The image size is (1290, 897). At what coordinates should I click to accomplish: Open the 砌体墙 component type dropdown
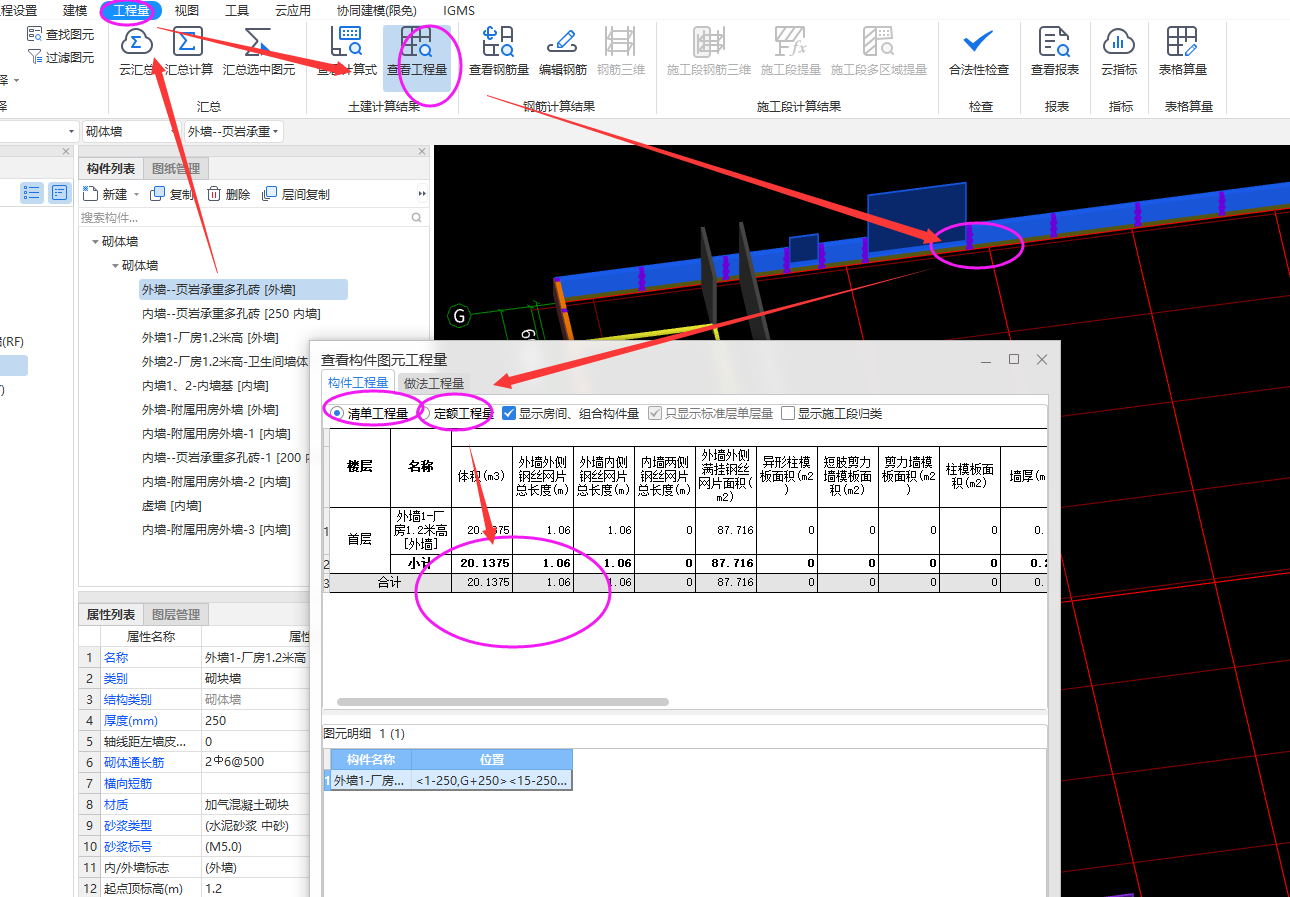point(130,131)
